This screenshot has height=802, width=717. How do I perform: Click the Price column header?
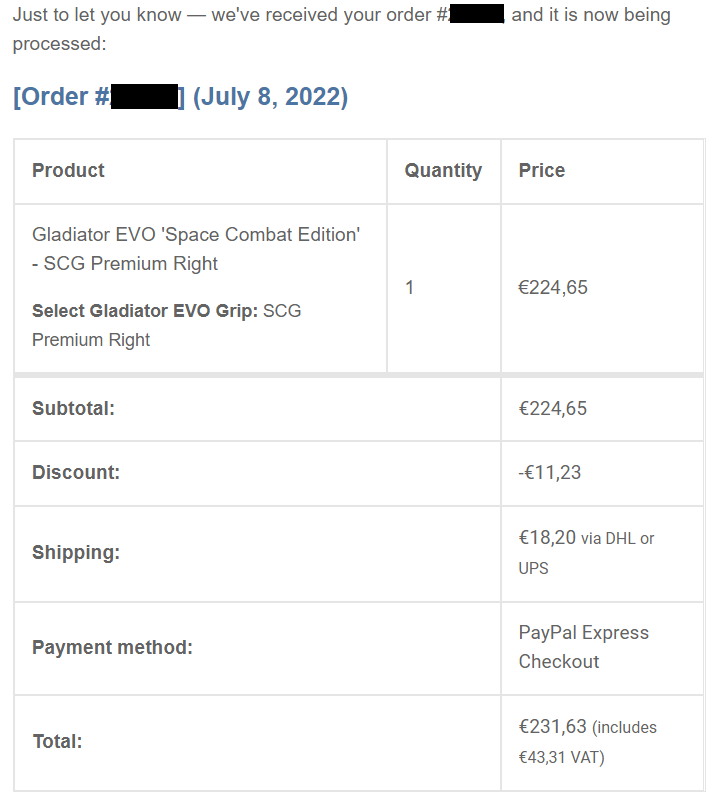tap(541, 170)
